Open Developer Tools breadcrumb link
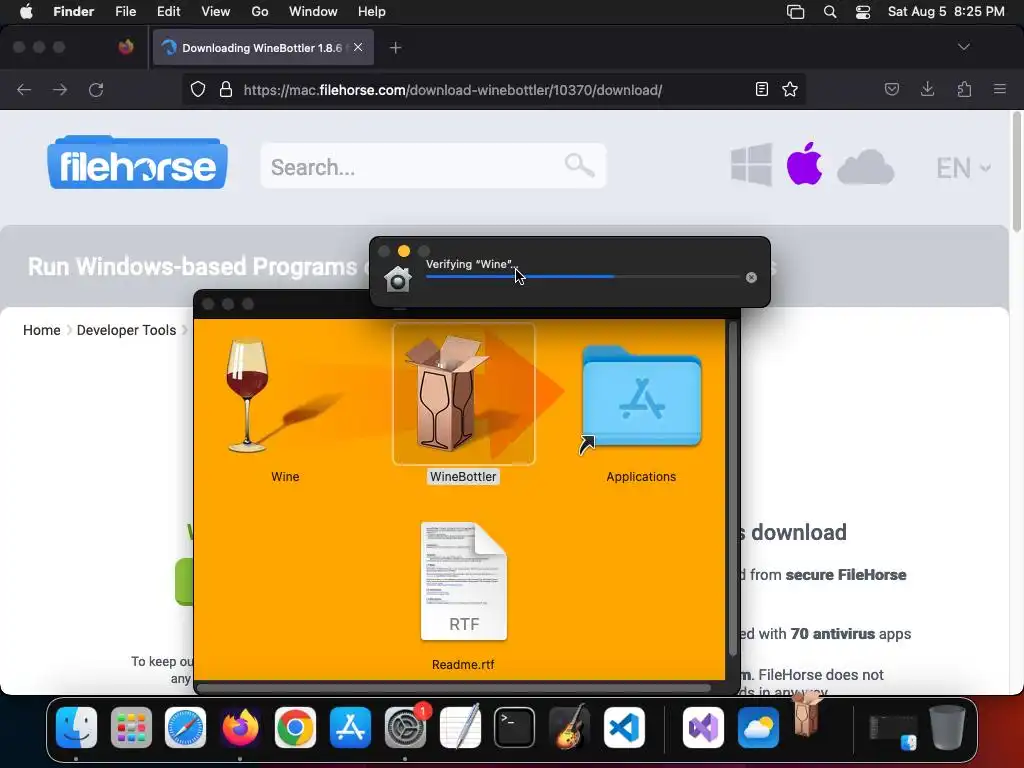This screenshot has height=768, width=1024. (126, 330)
